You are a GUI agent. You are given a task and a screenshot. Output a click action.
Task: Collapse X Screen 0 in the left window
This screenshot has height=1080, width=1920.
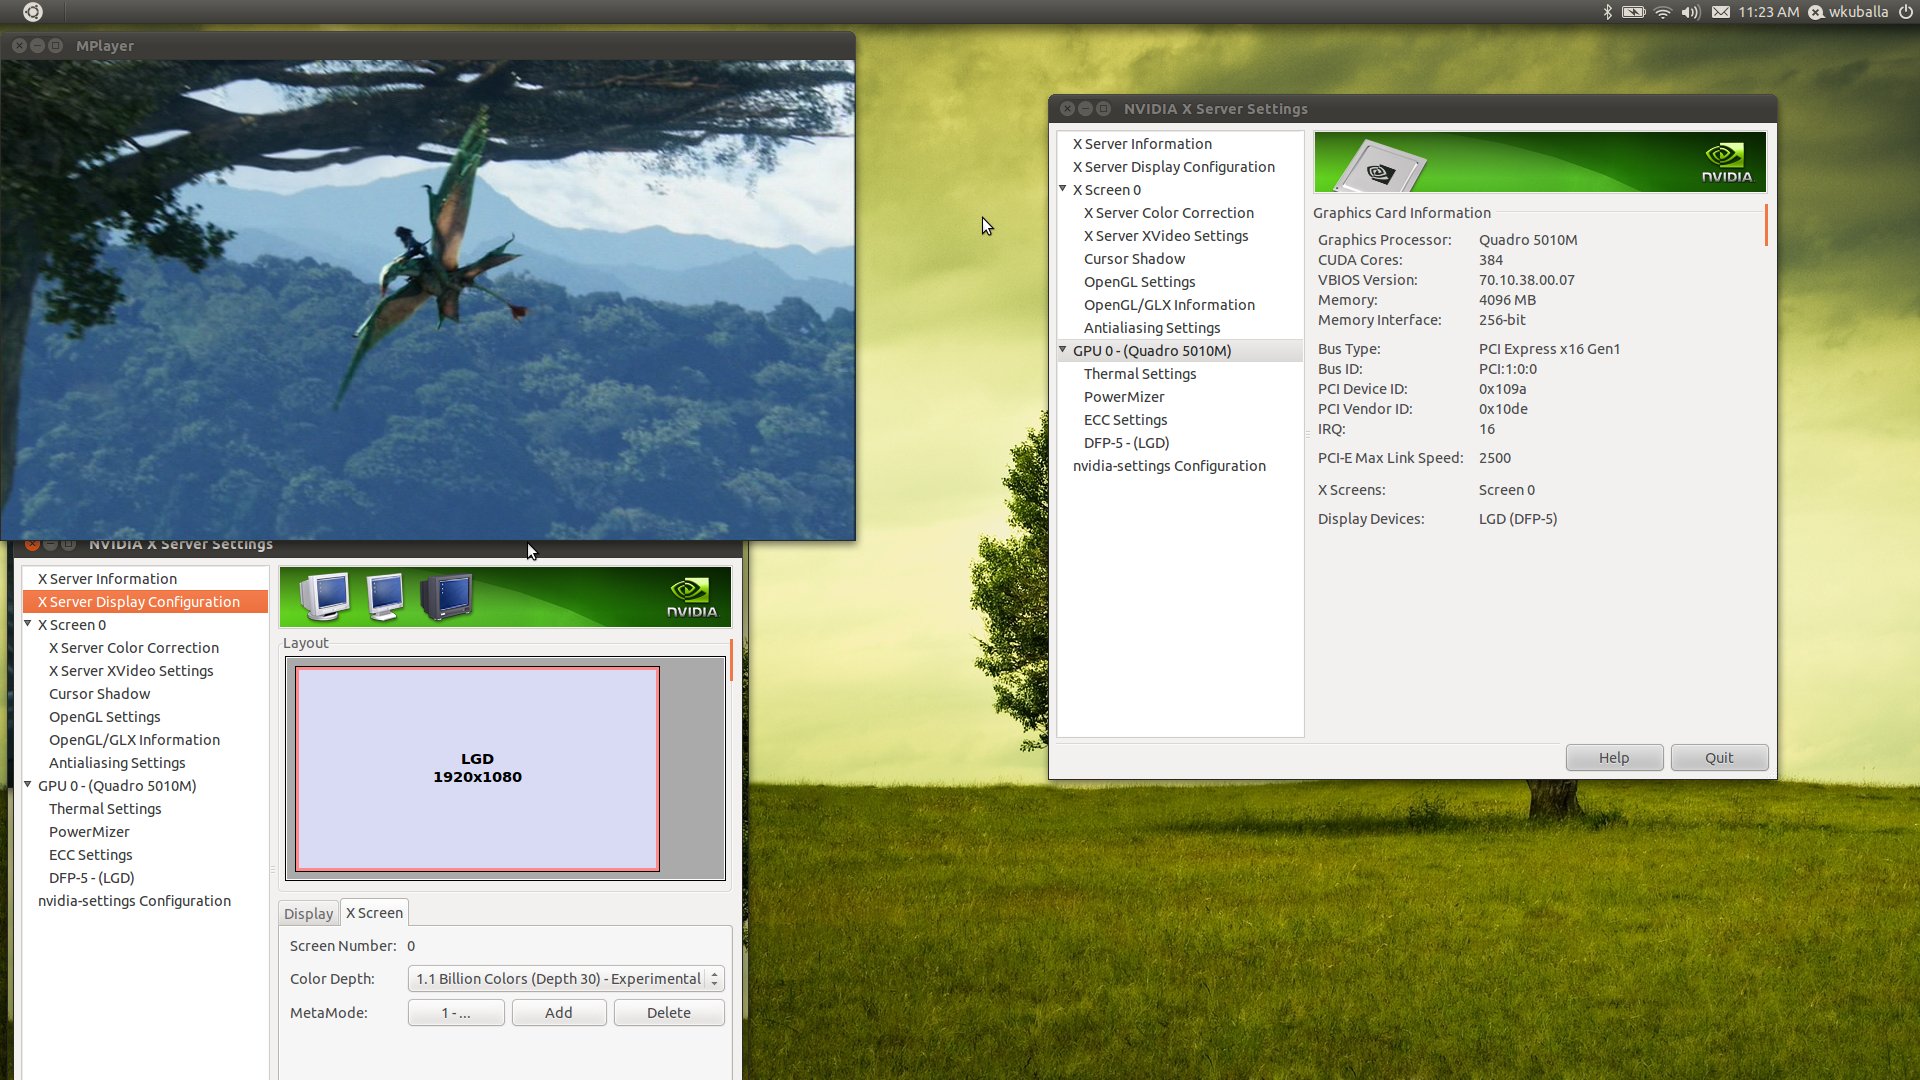pos(28,624)
